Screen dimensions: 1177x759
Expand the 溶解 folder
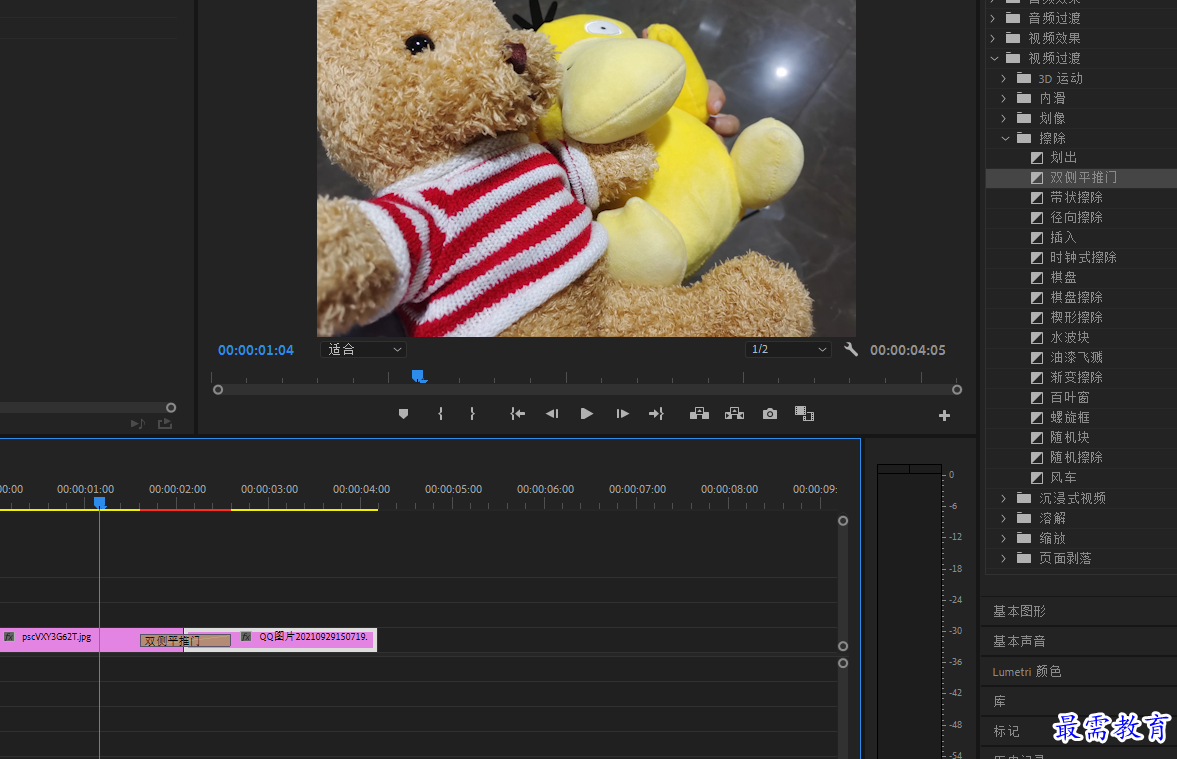[x=1004, y=519]
